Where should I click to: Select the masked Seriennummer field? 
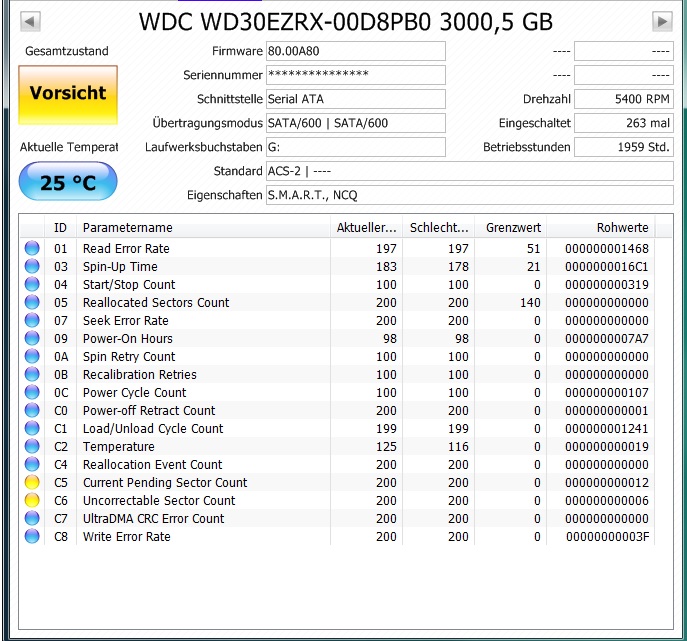point(356,75)
